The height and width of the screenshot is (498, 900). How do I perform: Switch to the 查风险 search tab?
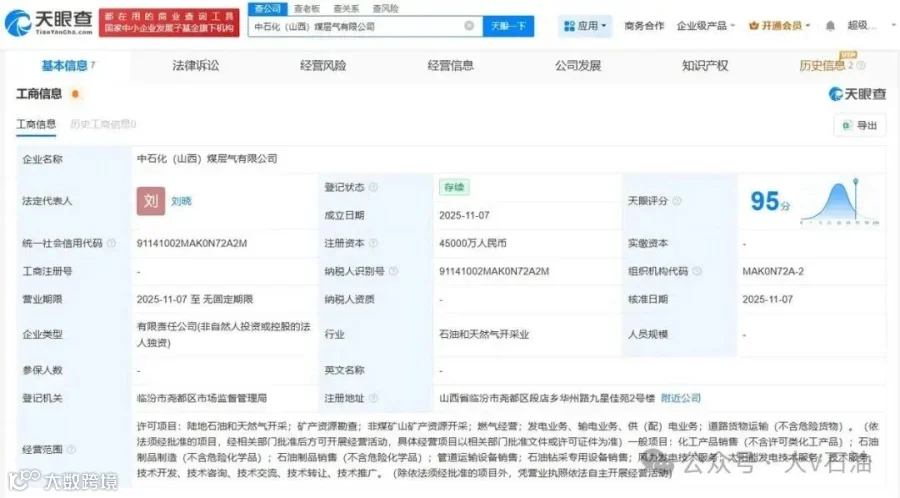click(386, 9)
